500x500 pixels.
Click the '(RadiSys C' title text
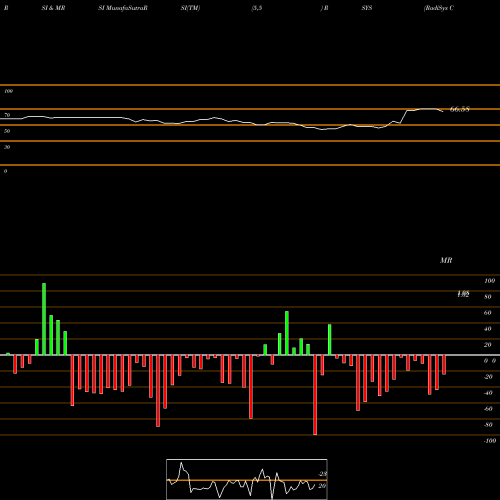point(439,8)
